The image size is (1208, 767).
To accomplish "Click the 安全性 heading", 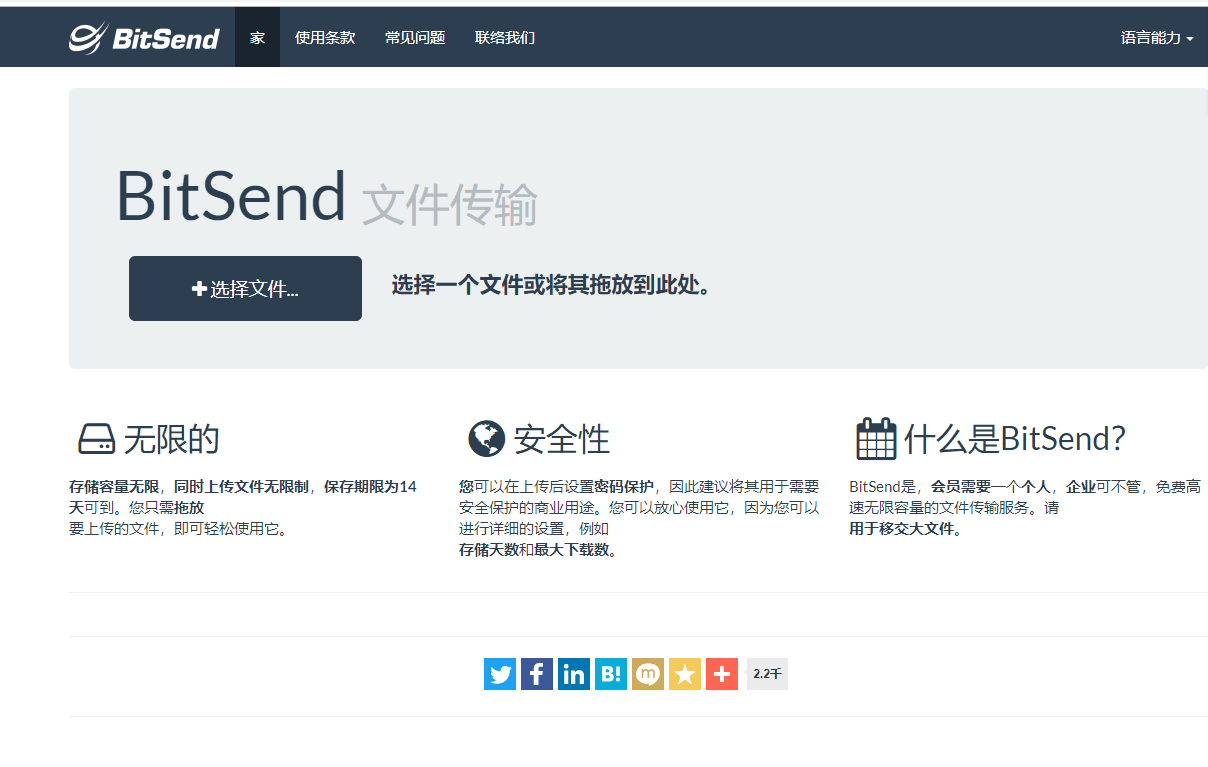I will click(x=561, y=439).
